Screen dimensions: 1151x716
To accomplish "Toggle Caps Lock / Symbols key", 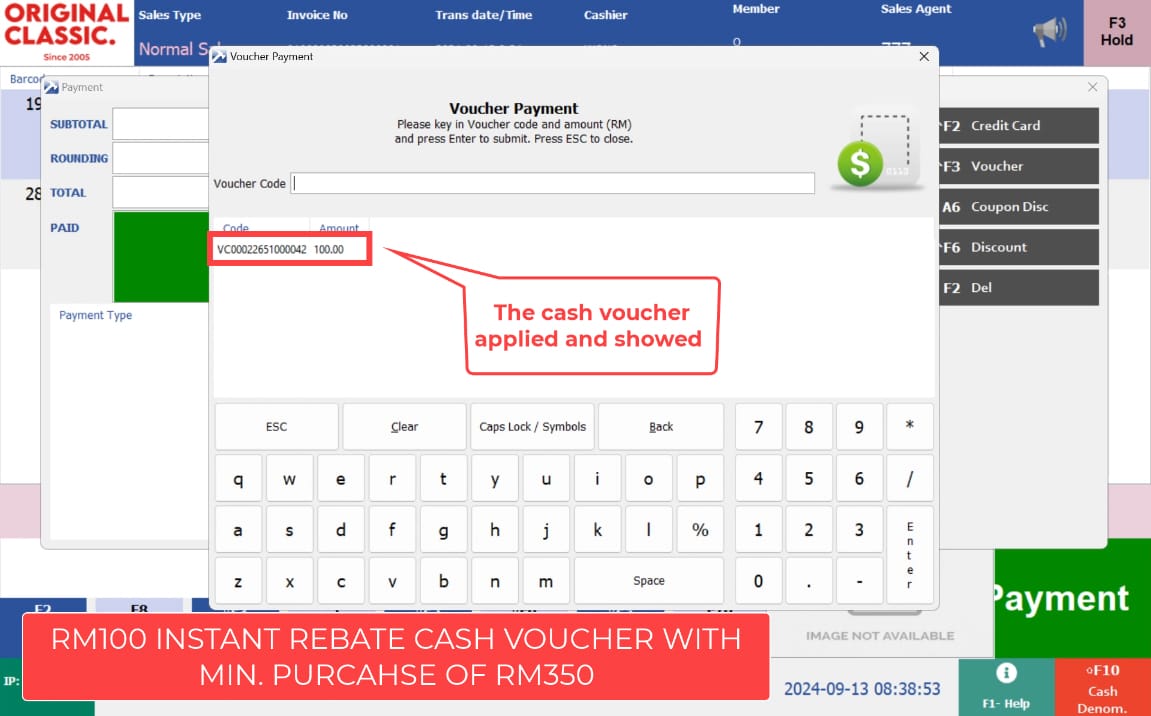I will (x=532, y=427).
